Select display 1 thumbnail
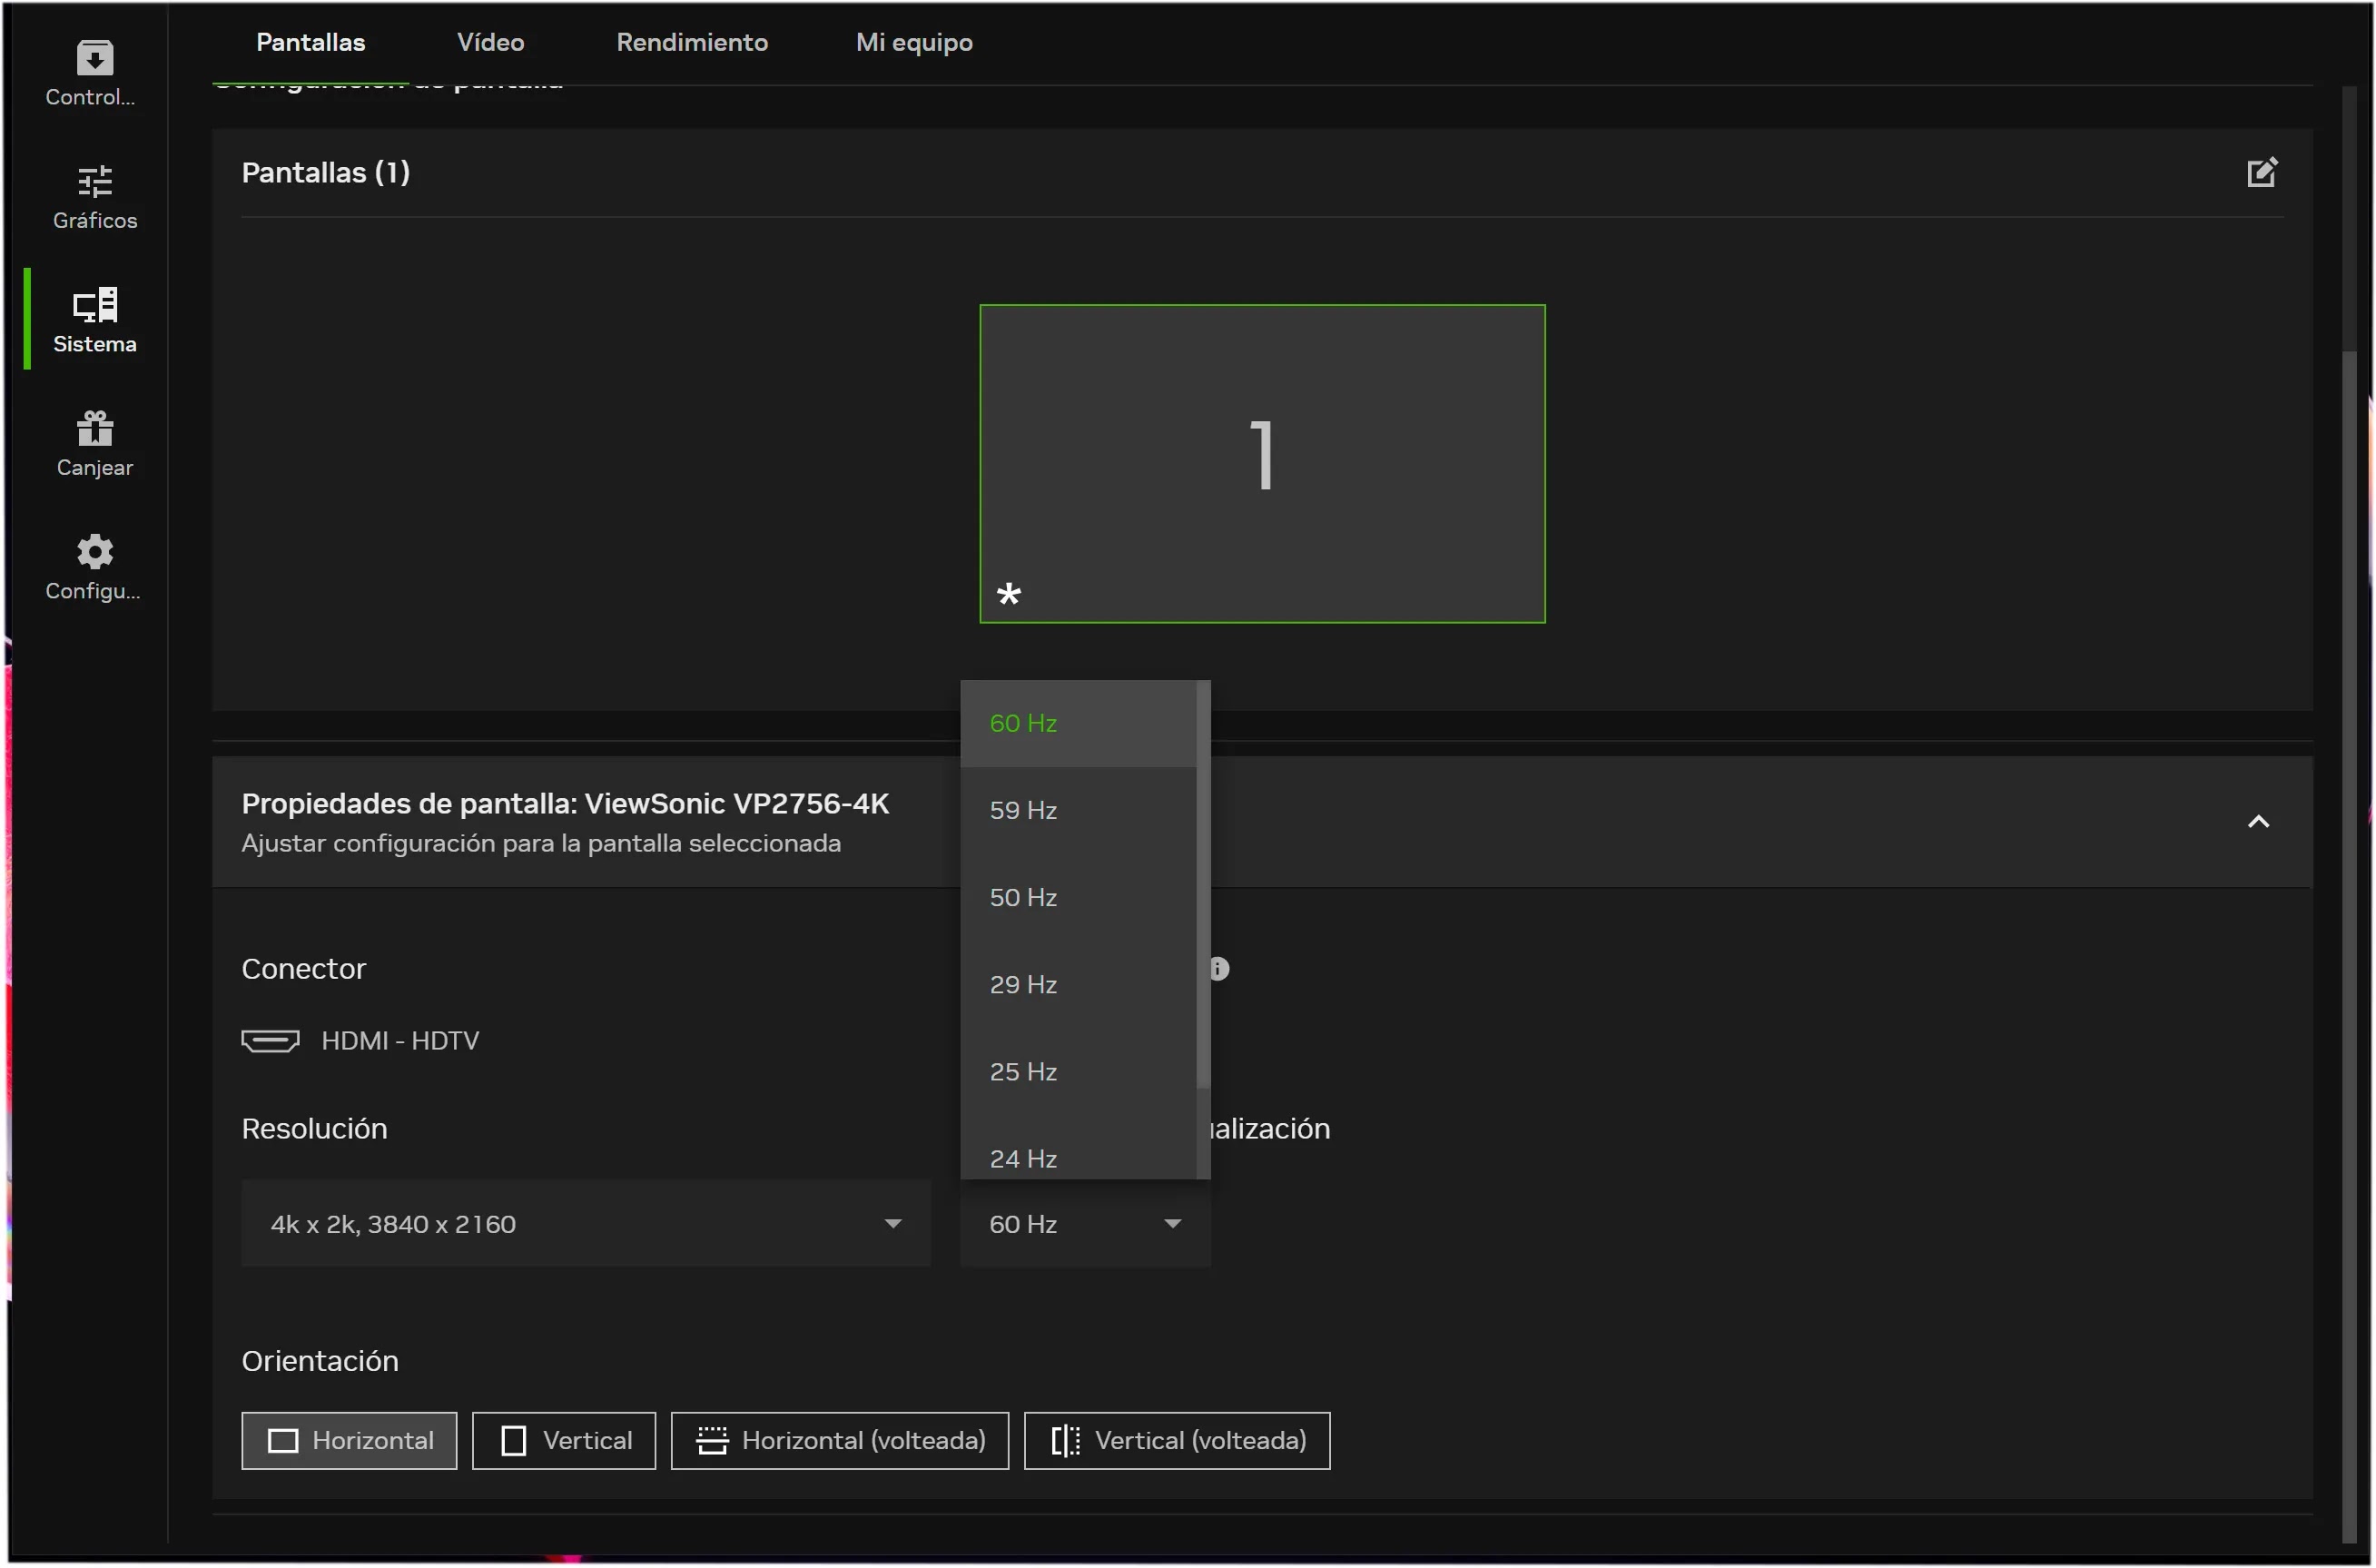The height and width of the screenshot is (1568, 2376). pos(1262,463)
